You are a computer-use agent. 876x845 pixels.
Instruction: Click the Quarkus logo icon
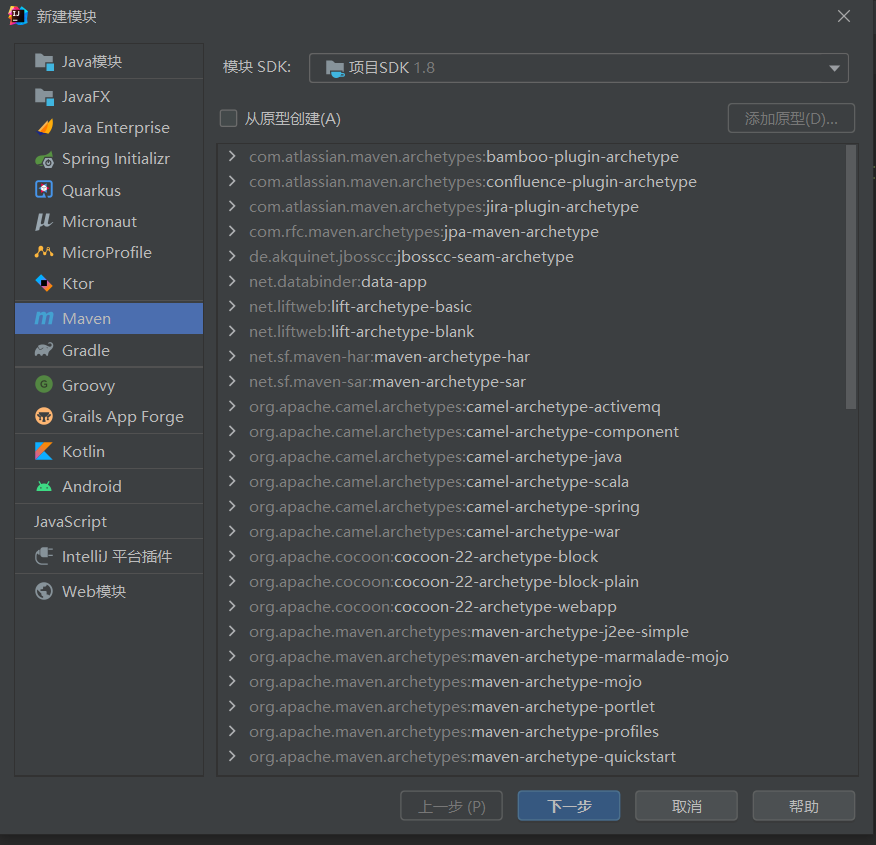[44, 190]
